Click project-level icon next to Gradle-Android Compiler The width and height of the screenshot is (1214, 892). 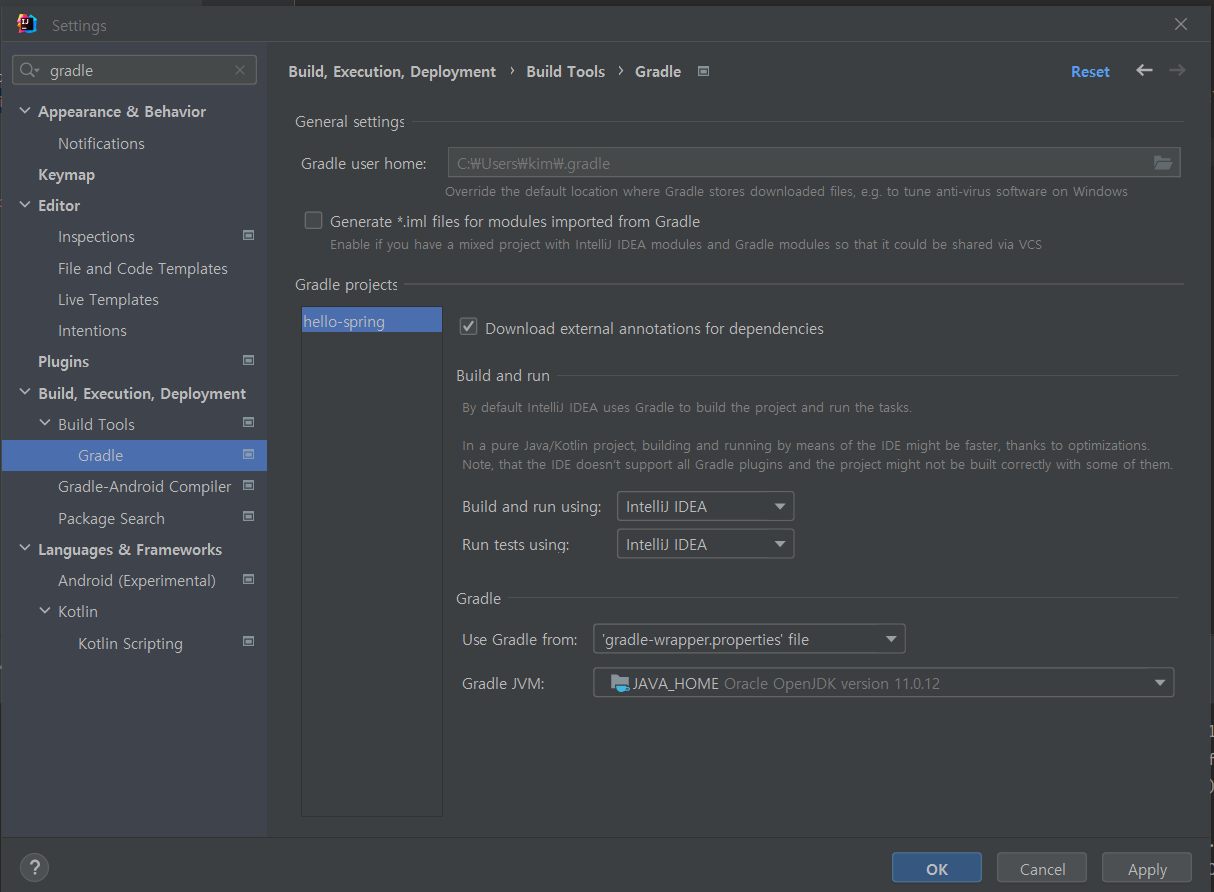249,486
